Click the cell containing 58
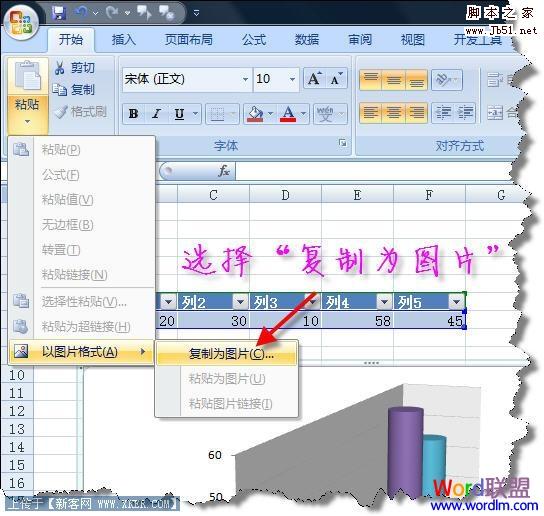544x516 pixels. 357,321
